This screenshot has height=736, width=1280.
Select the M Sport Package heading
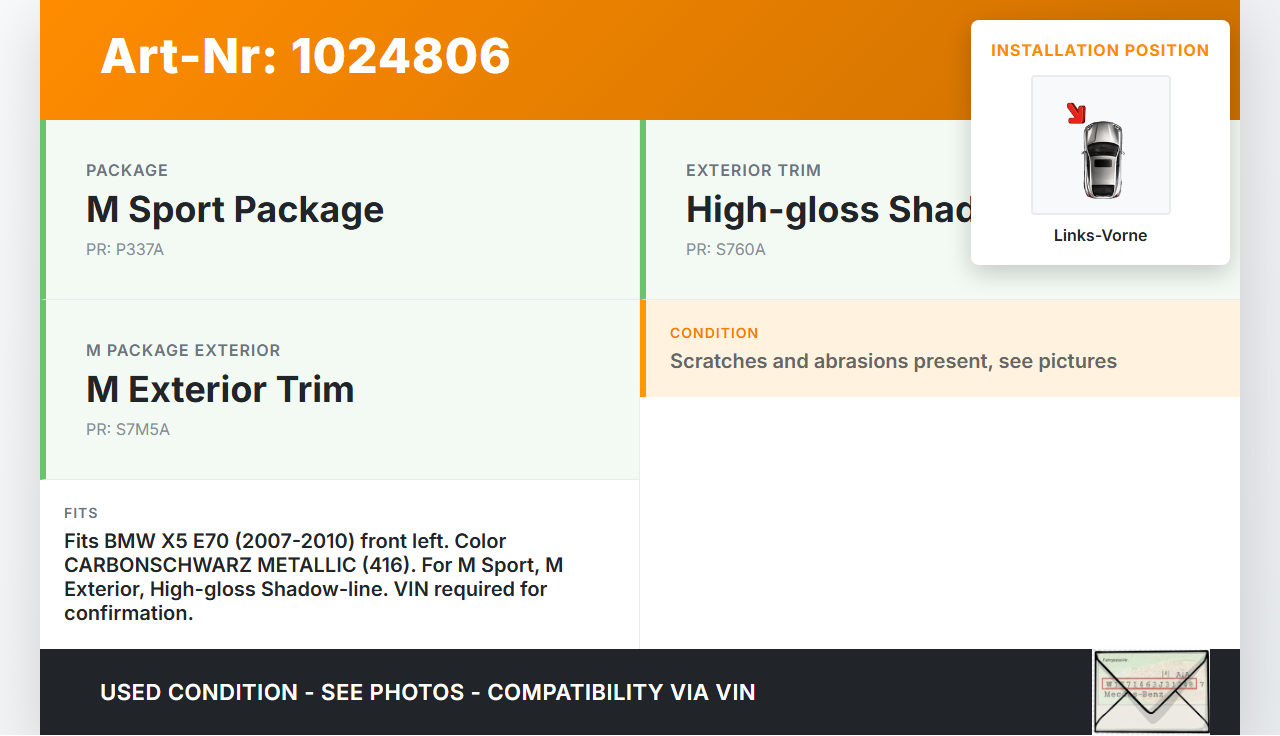pos(235,210)
